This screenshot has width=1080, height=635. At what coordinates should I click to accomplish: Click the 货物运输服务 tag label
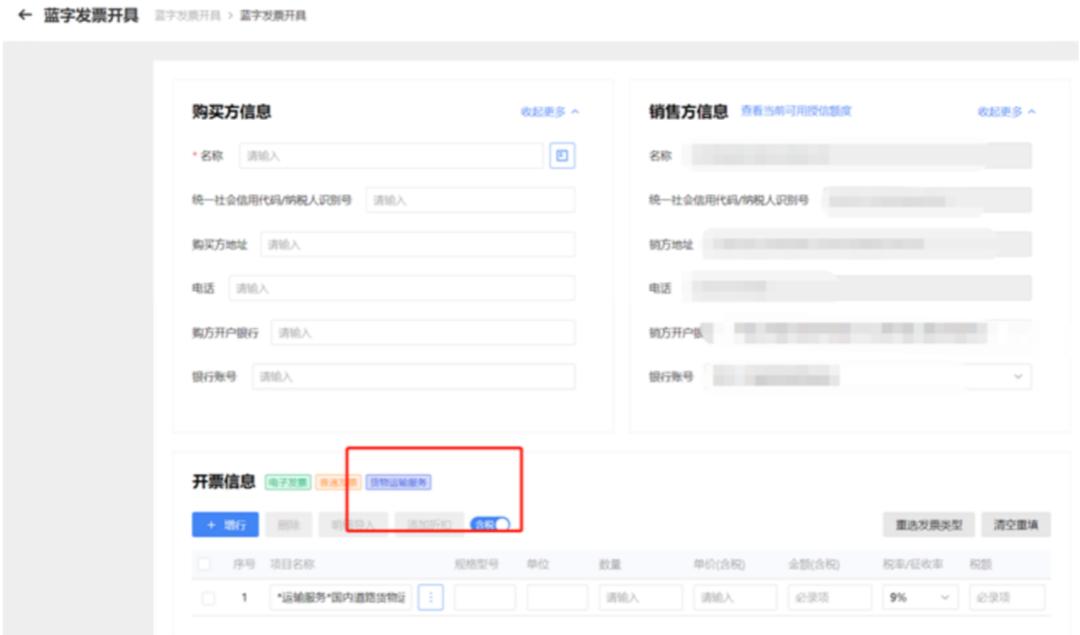[x=398, y=482]
